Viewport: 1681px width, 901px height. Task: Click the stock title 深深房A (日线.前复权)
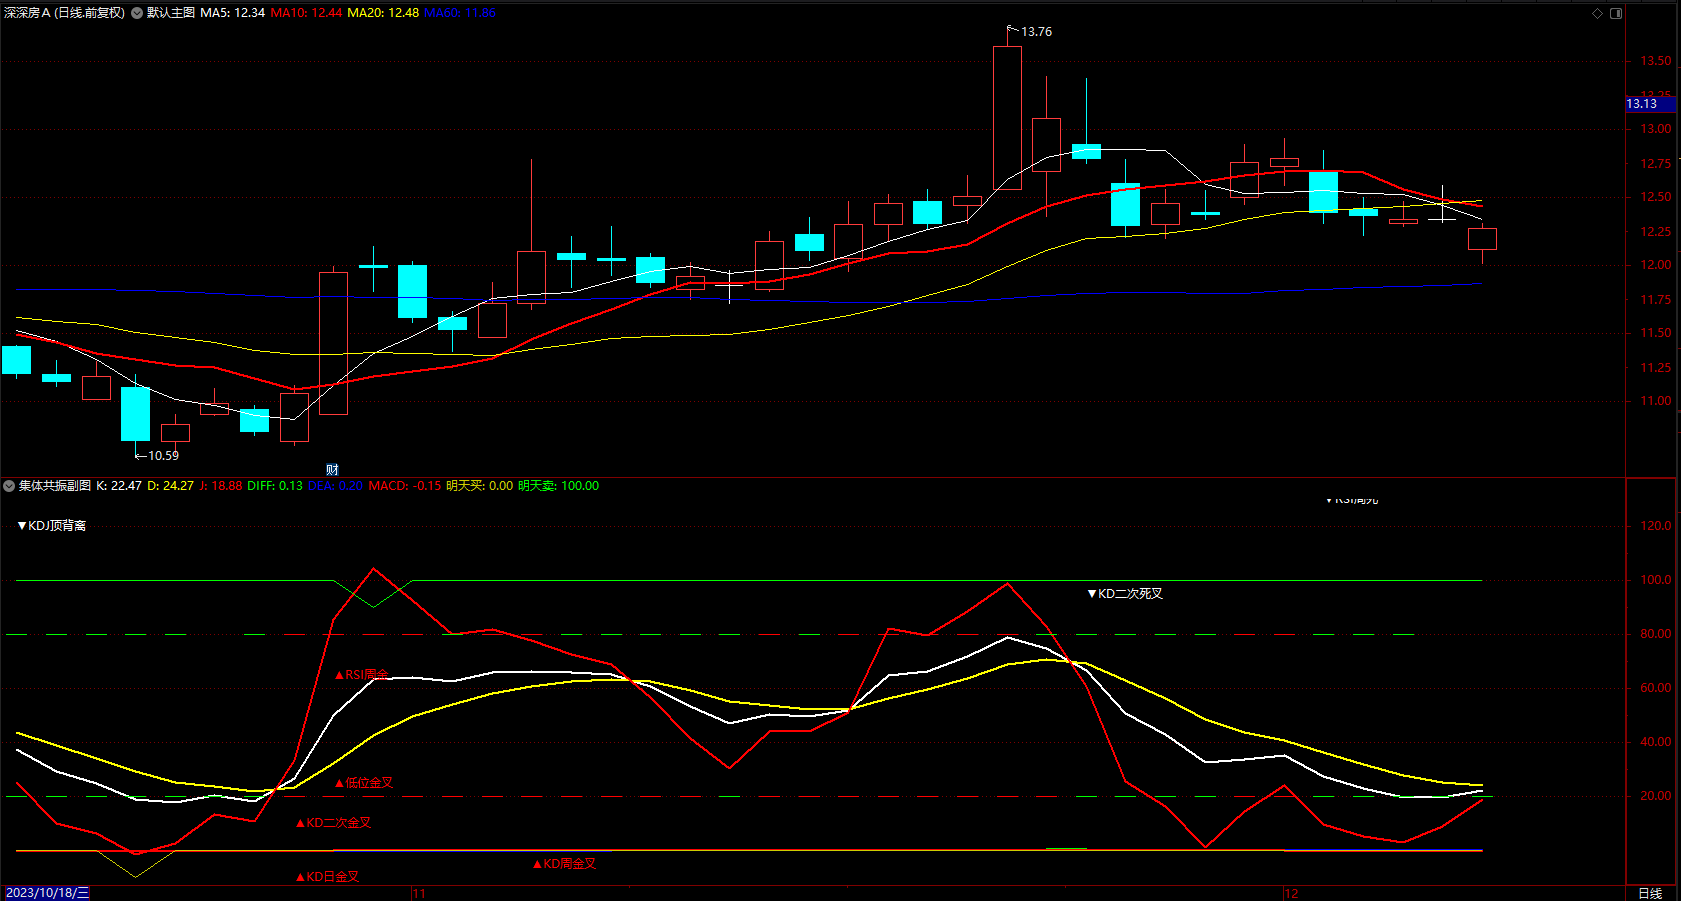[65, 13]
